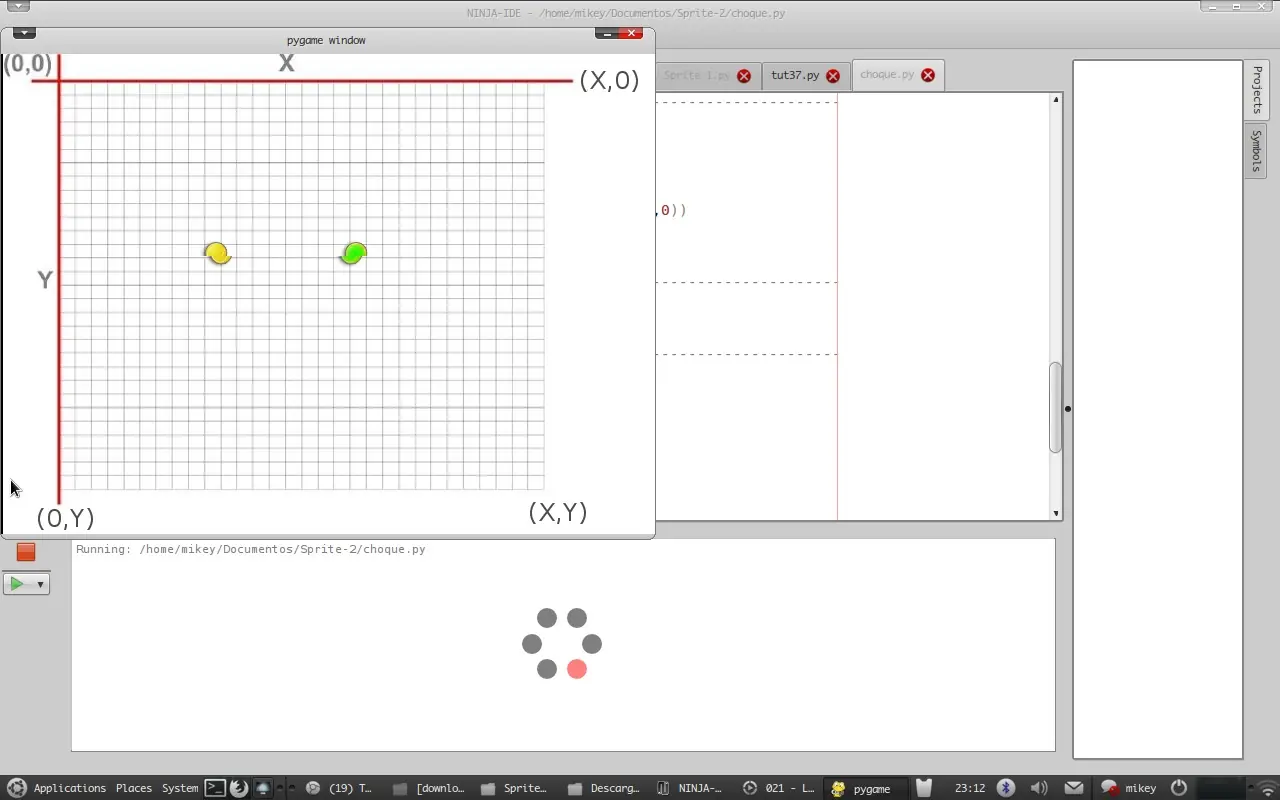This screenshot has height=800, width=1280.
Task: Run the script with the green play icon
Action: click(19, 583)
